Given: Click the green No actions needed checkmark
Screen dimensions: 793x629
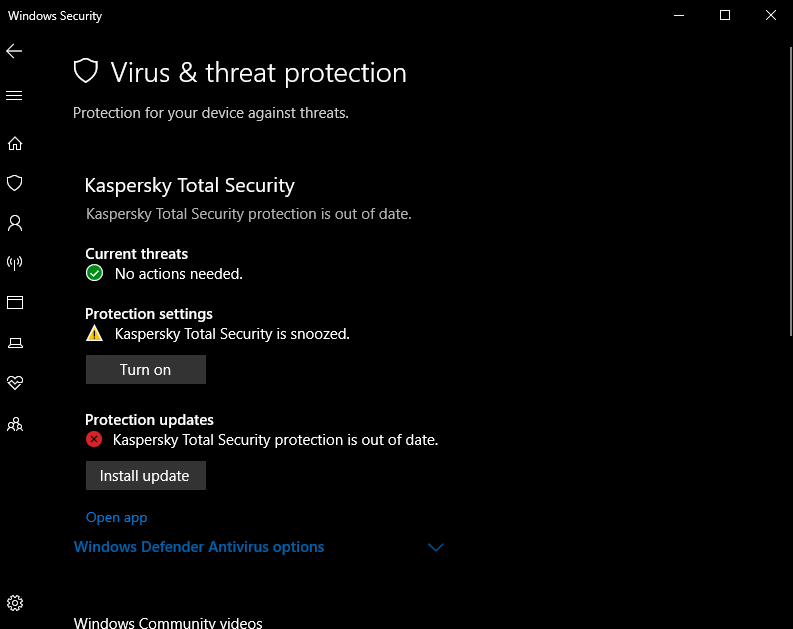Looking at the screenshot, I should pyautogui.click(x=94, y=273).
